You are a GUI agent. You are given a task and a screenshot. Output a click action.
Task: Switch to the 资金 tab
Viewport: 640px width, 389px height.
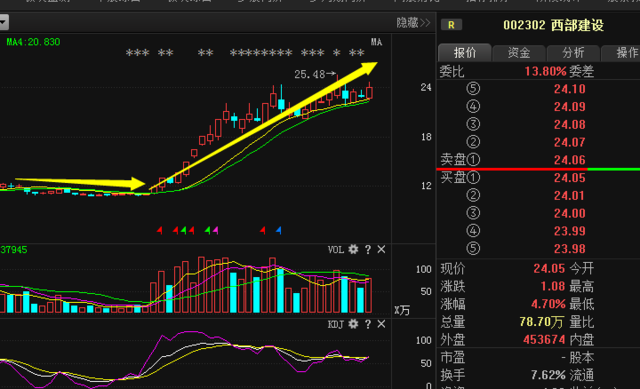[519, 53]
